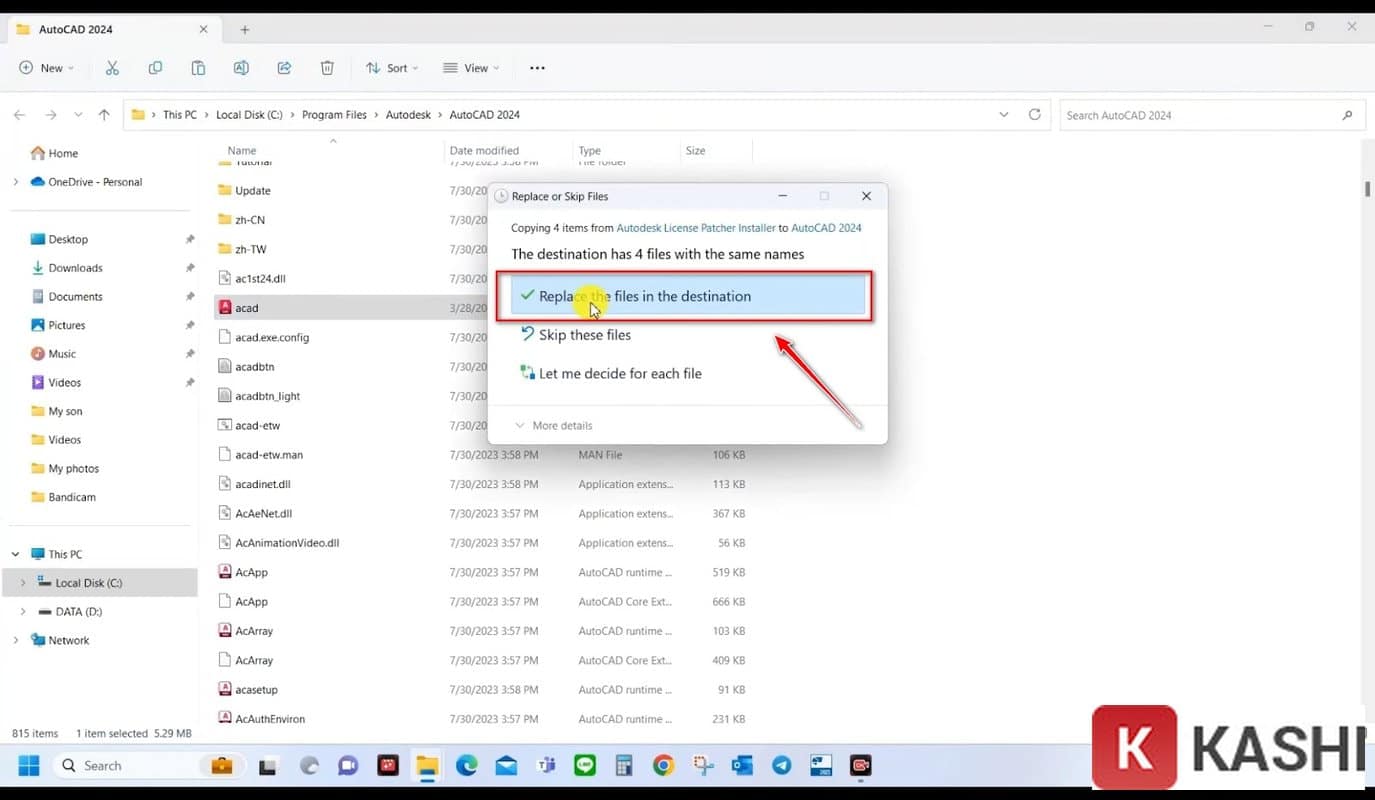Click the Paste icon in the toolbar
This screenshot has width=1375, height=800.
click(x=198, y=67)
